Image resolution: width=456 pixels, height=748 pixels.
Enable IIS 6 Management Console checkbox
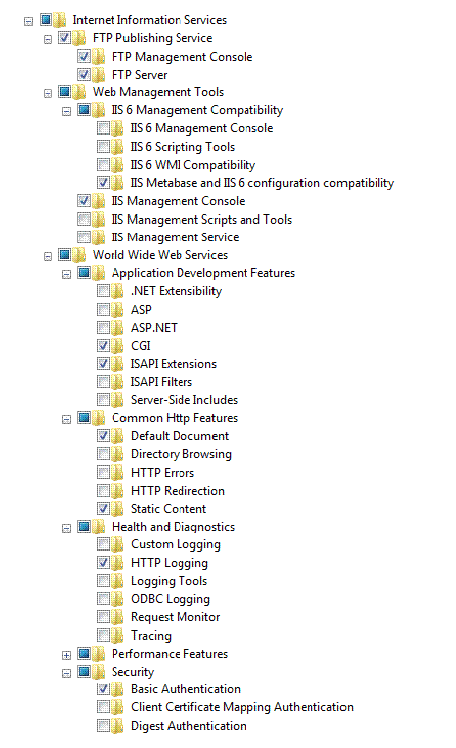click(x=103, y=127)
